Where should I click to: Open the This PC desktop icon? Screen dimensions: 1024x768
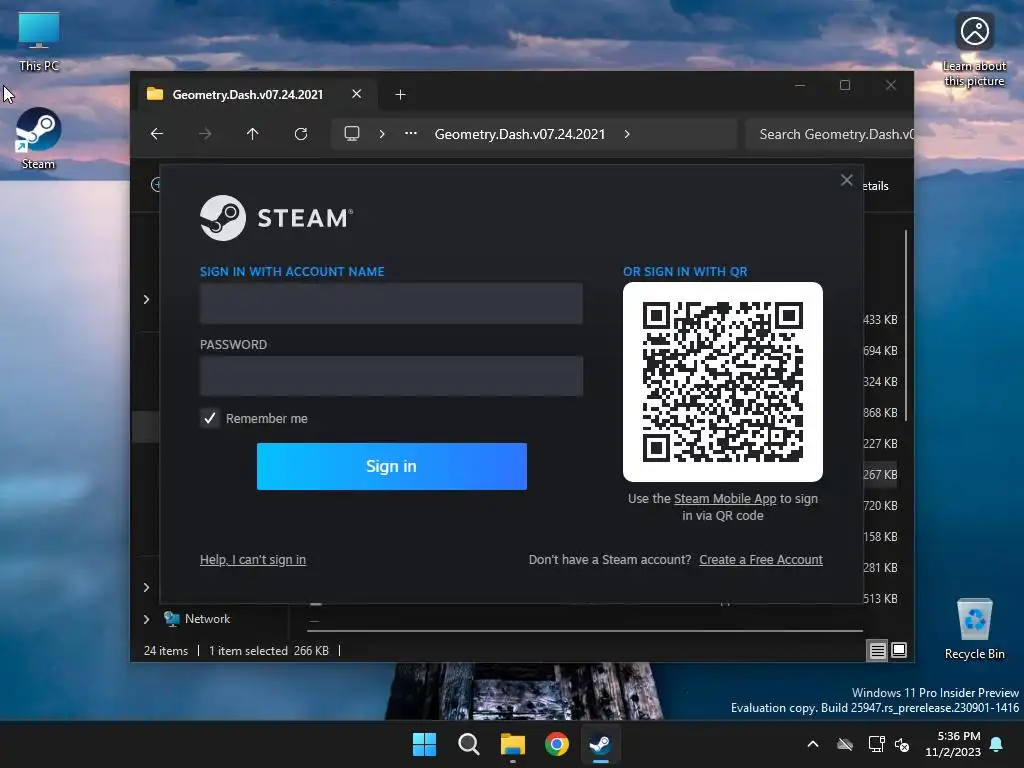point(39,41)
